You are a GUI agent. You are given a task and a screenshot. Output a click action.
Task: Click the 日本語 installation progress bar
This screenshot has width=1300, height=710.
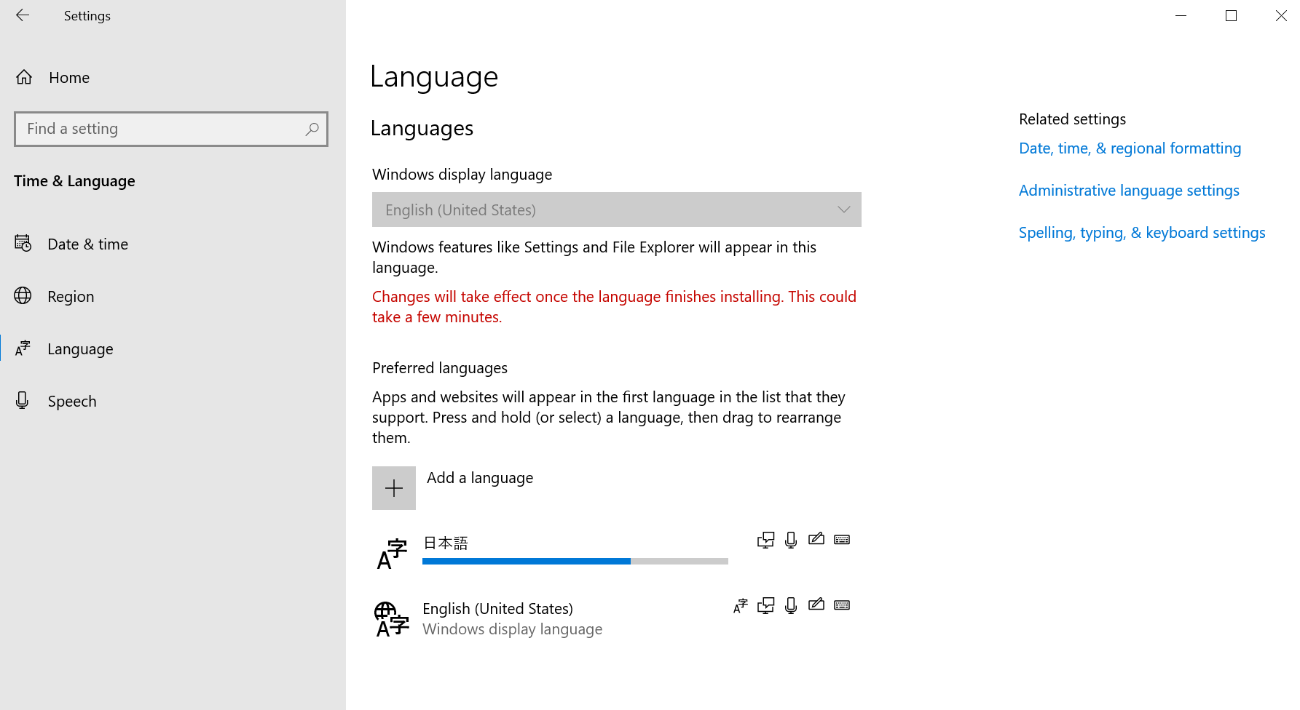(575, 561)
